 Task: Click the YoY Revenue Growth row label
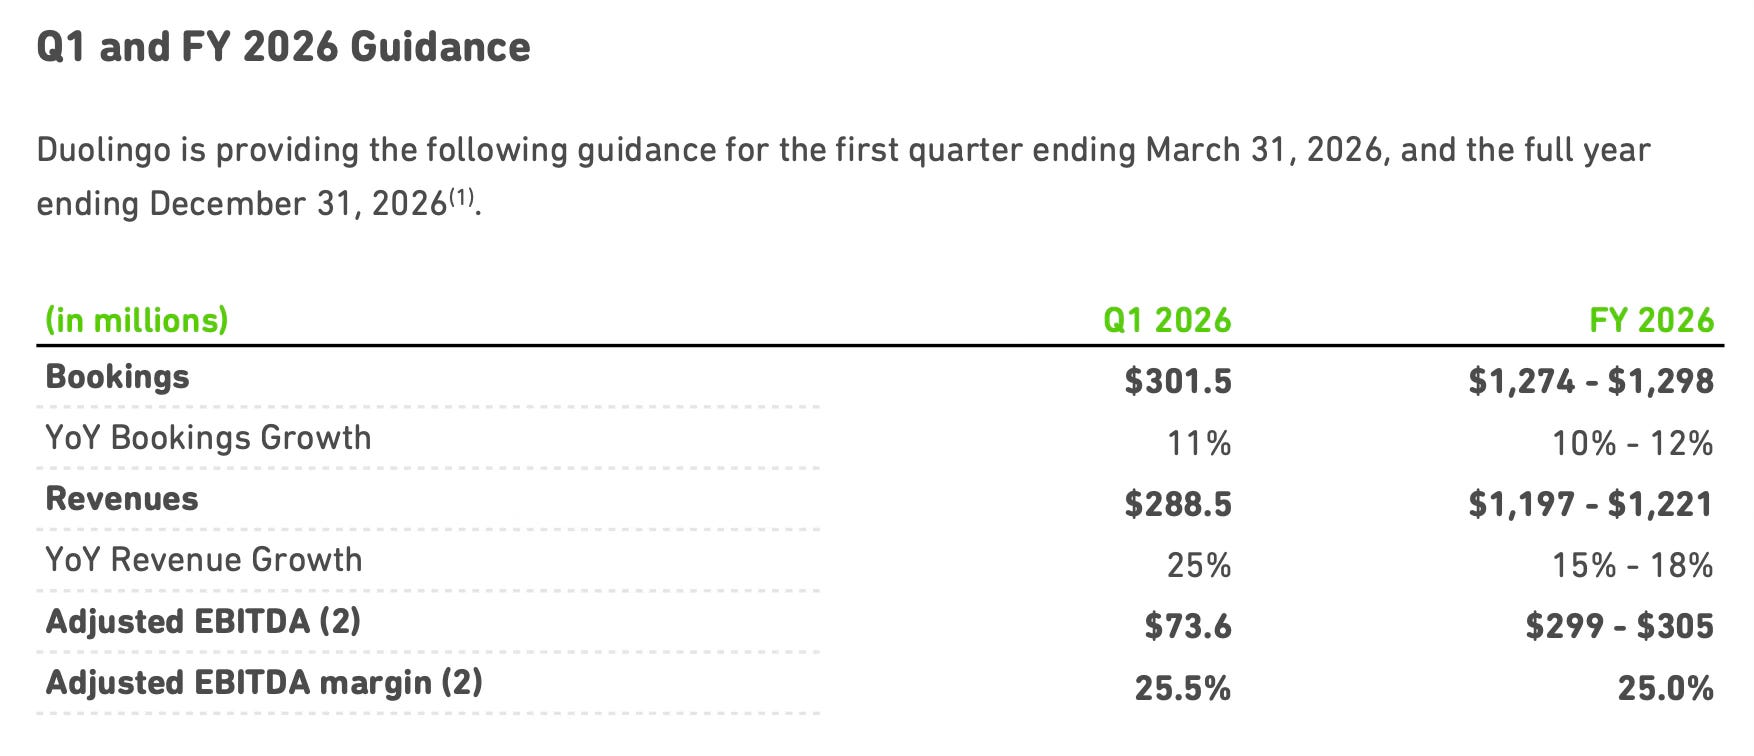tap(204, 560)
